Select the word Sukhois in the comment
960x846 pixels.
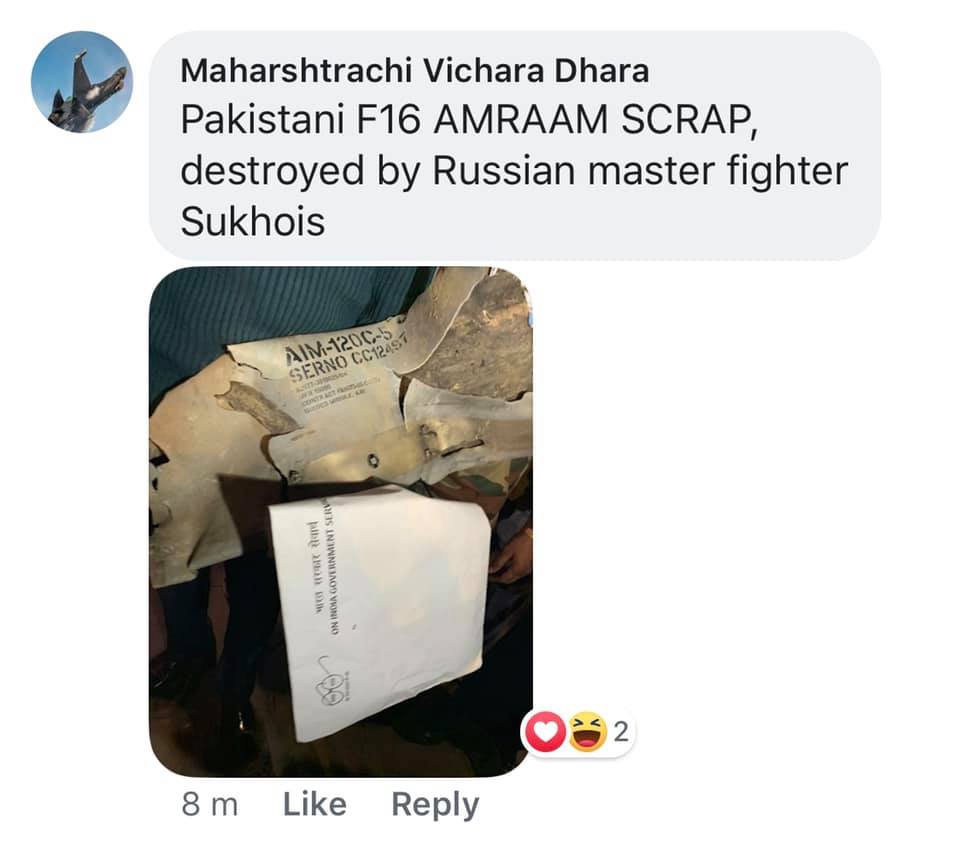(252, 221)
